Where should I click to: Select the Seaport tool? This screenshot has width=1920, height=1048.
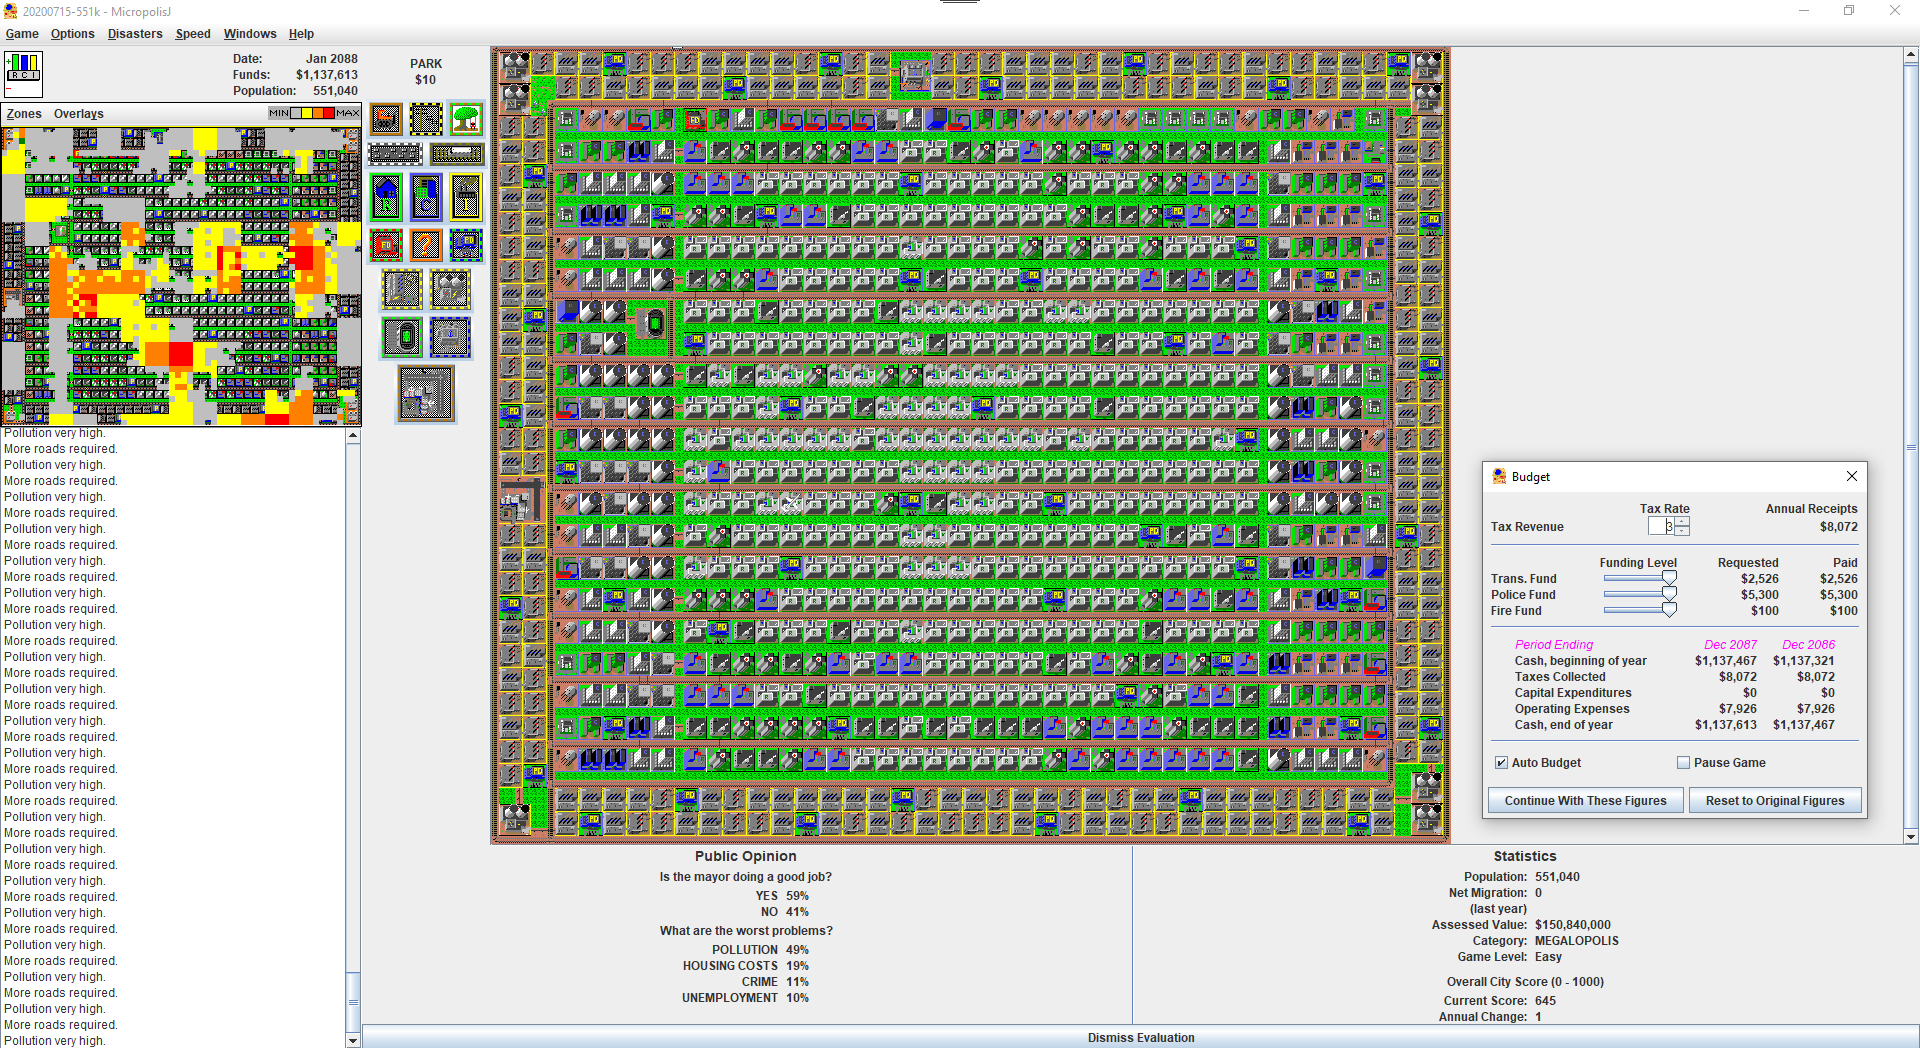tap(450, 338)
